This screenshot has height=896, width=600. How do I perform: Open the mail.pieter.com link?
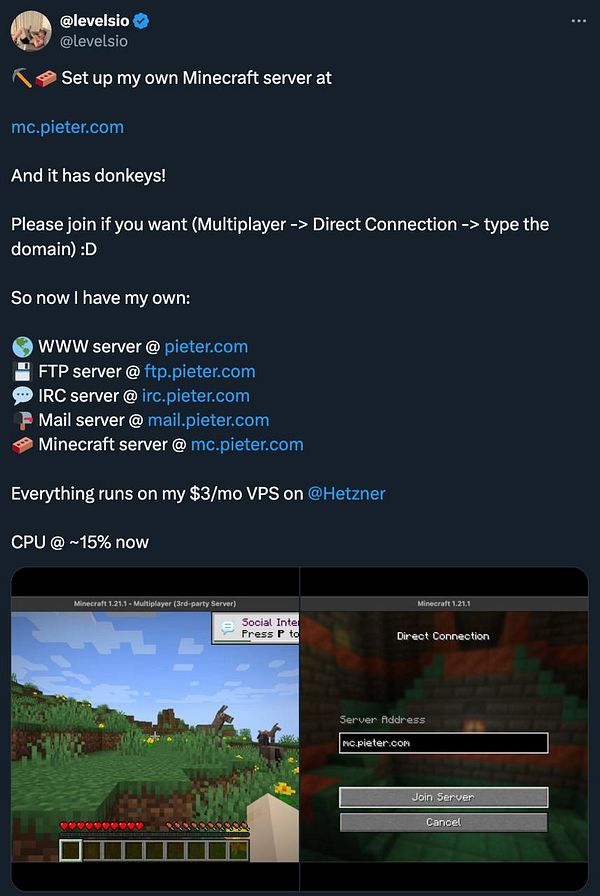(x=209, y=421)
